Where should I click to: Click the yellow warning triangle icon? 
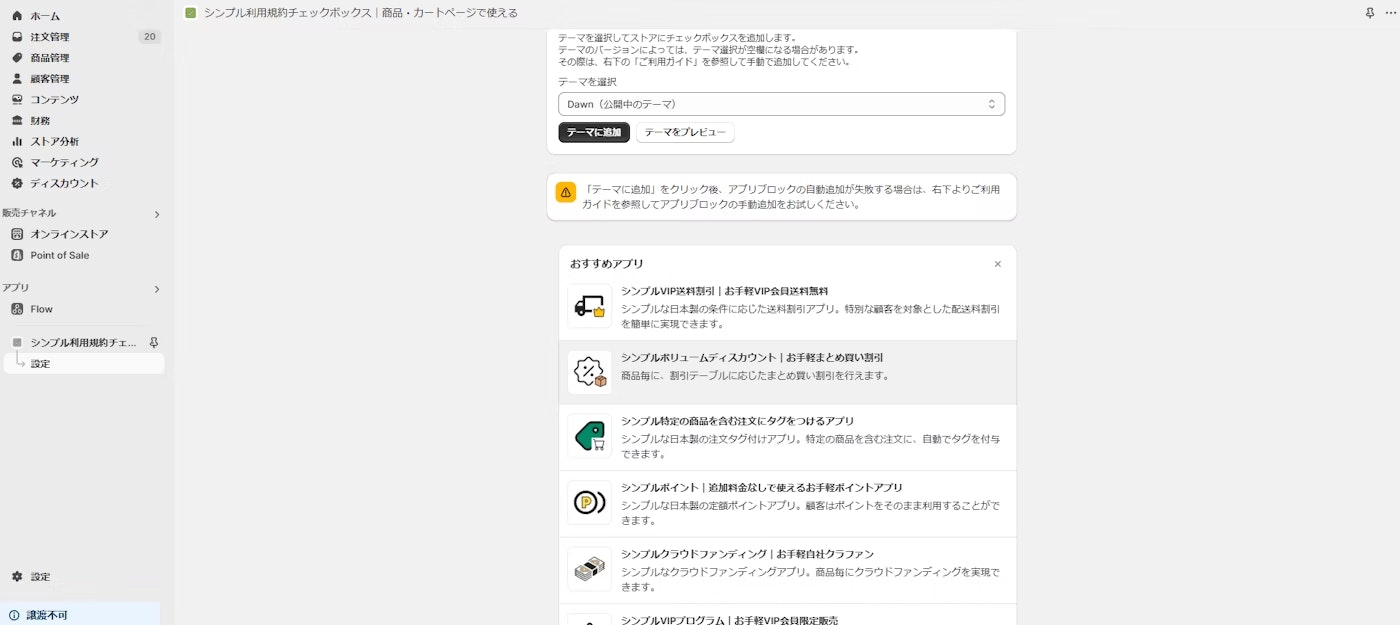566,192
